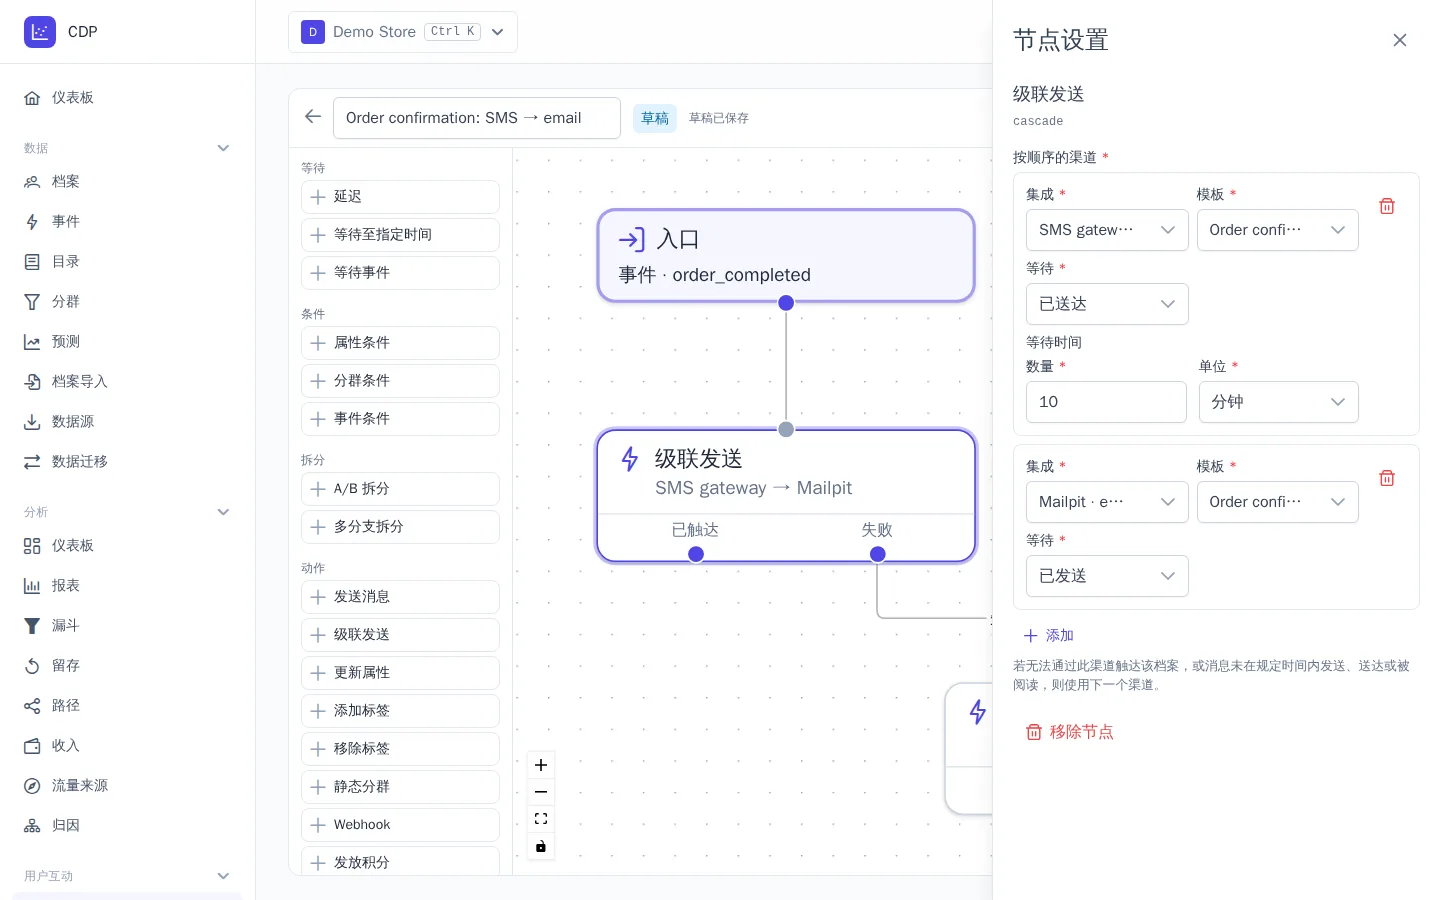Open 漏斗 funnel analysis
Viewport: 1440px width, 900px height.
point(128,626)
